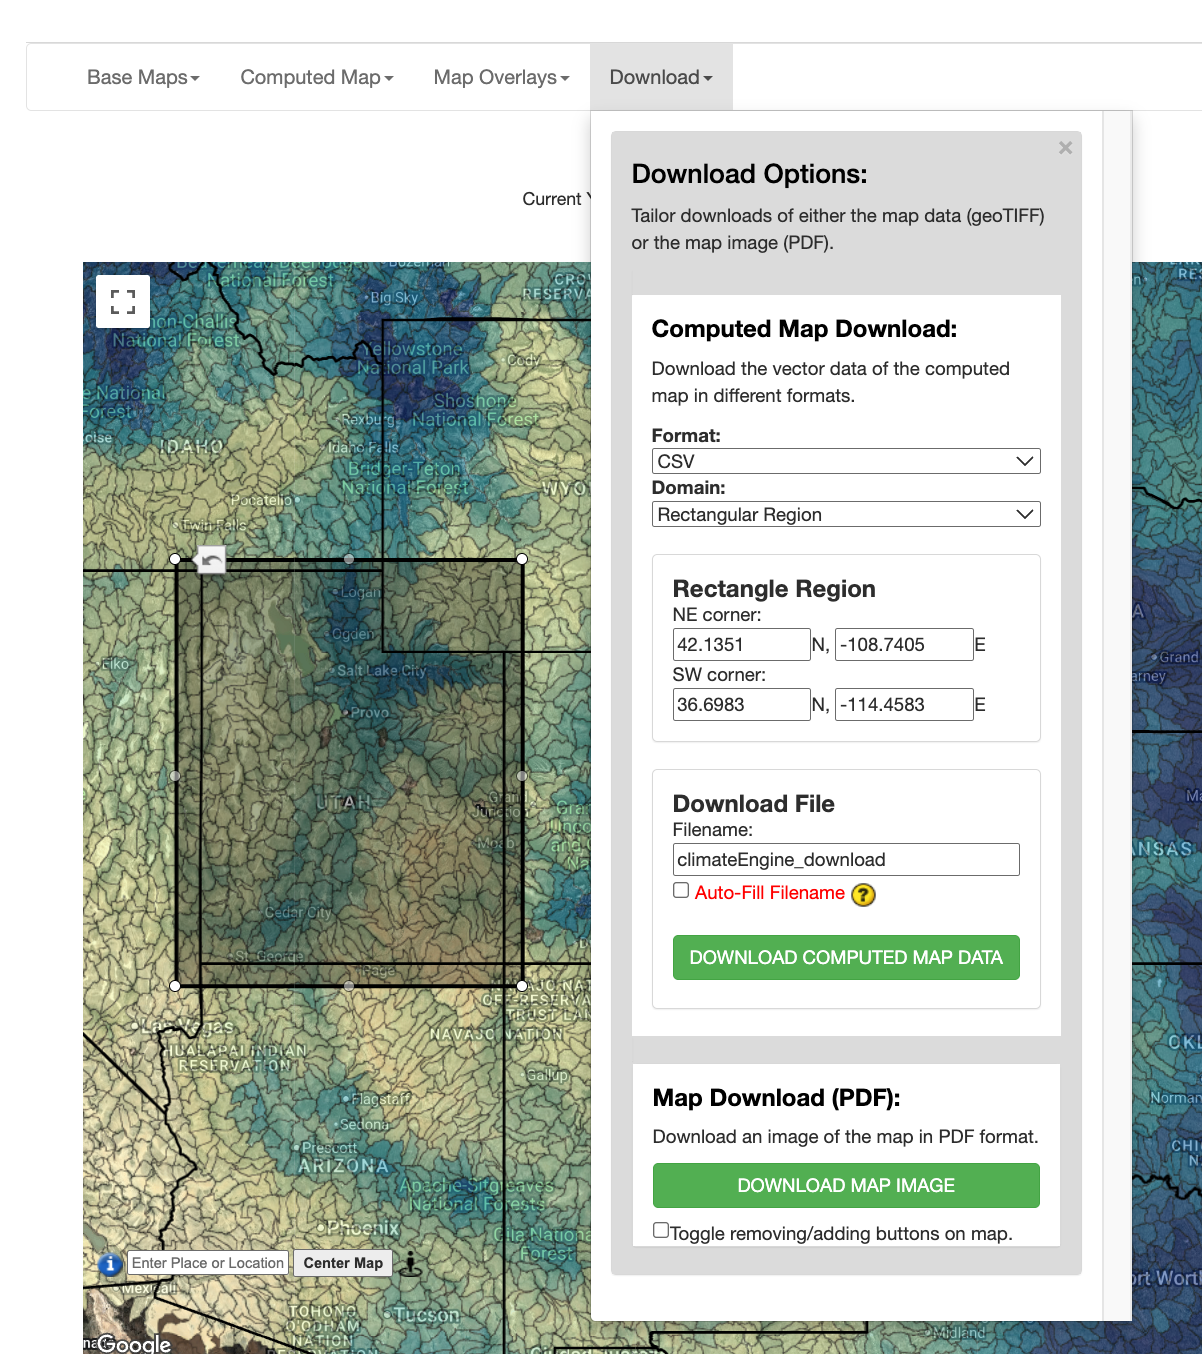Open the Format CSV dropdown
The height and width of the screenshot is (1354, 1202).
(846, 461)
